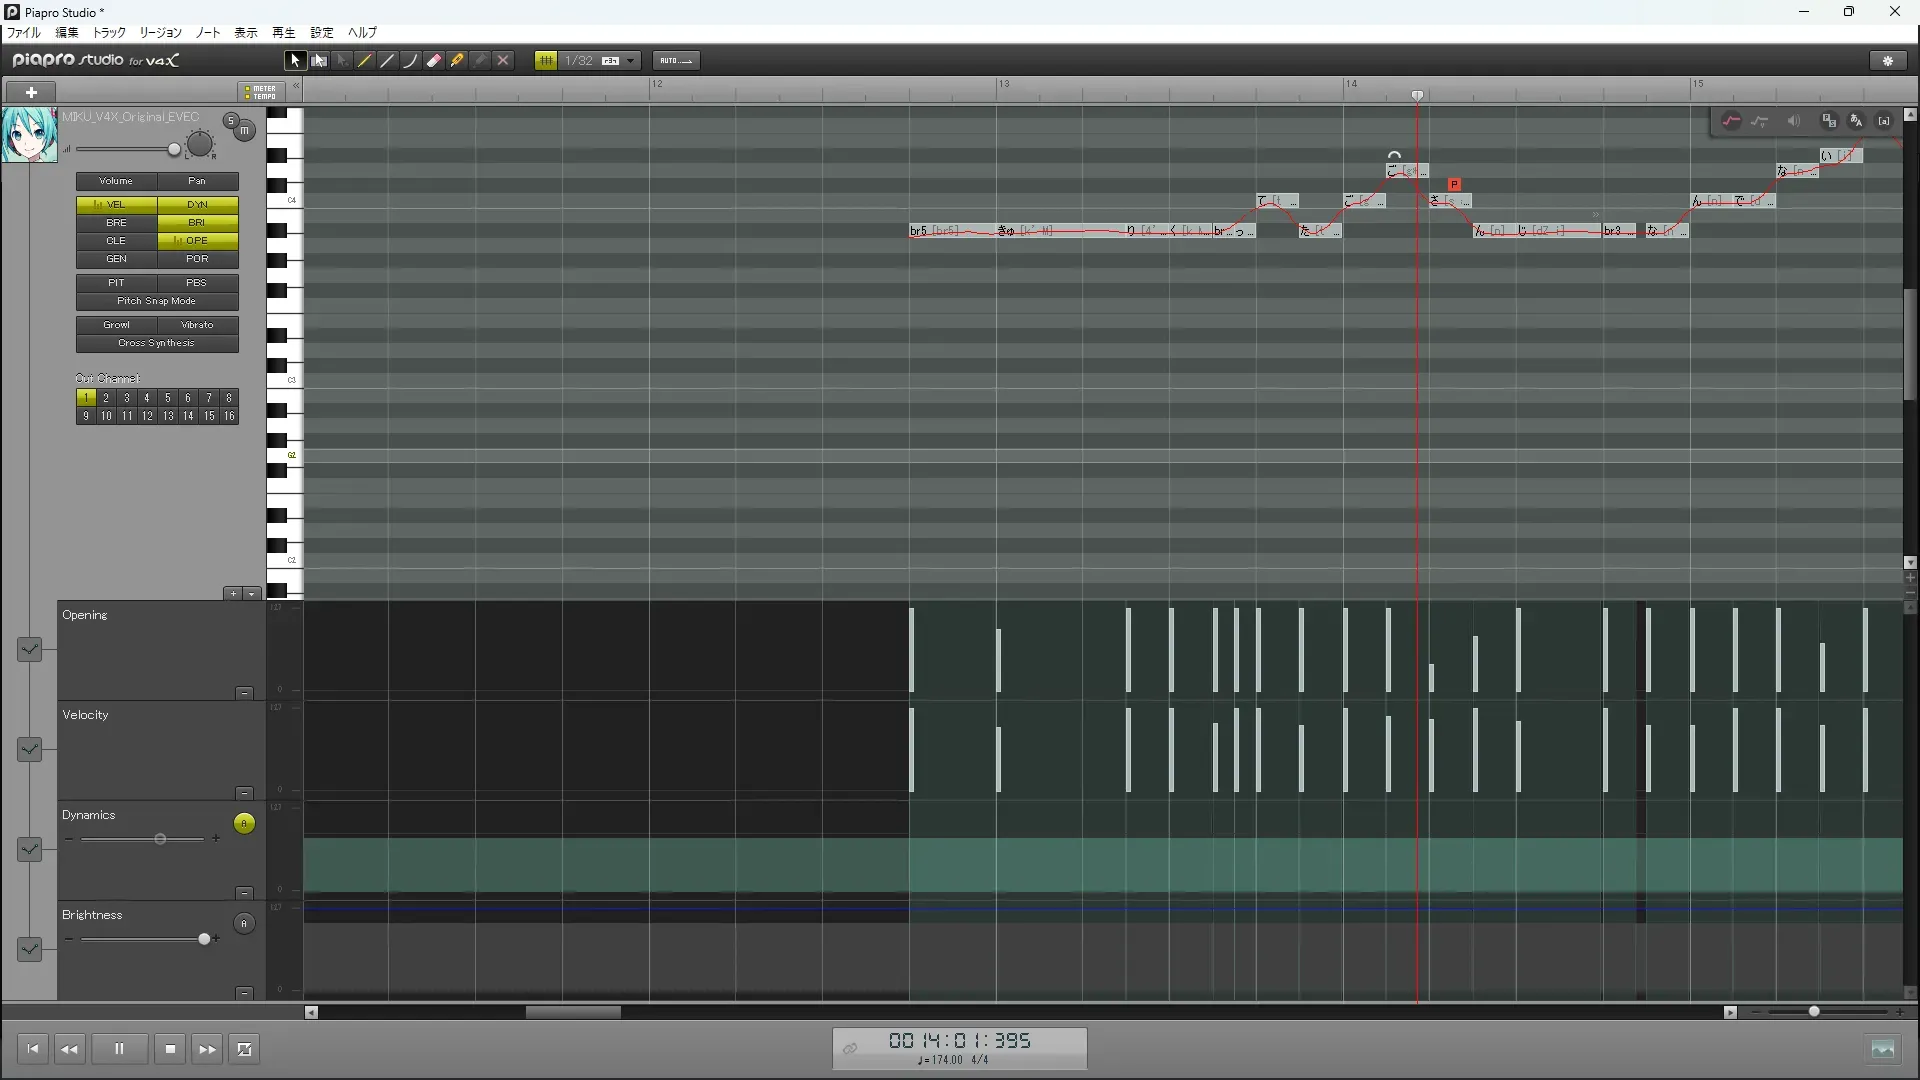This screenshot has height=1080, width=1920.
Task: Toggle solo on the MIKU track
Action: tap(230, 121)
